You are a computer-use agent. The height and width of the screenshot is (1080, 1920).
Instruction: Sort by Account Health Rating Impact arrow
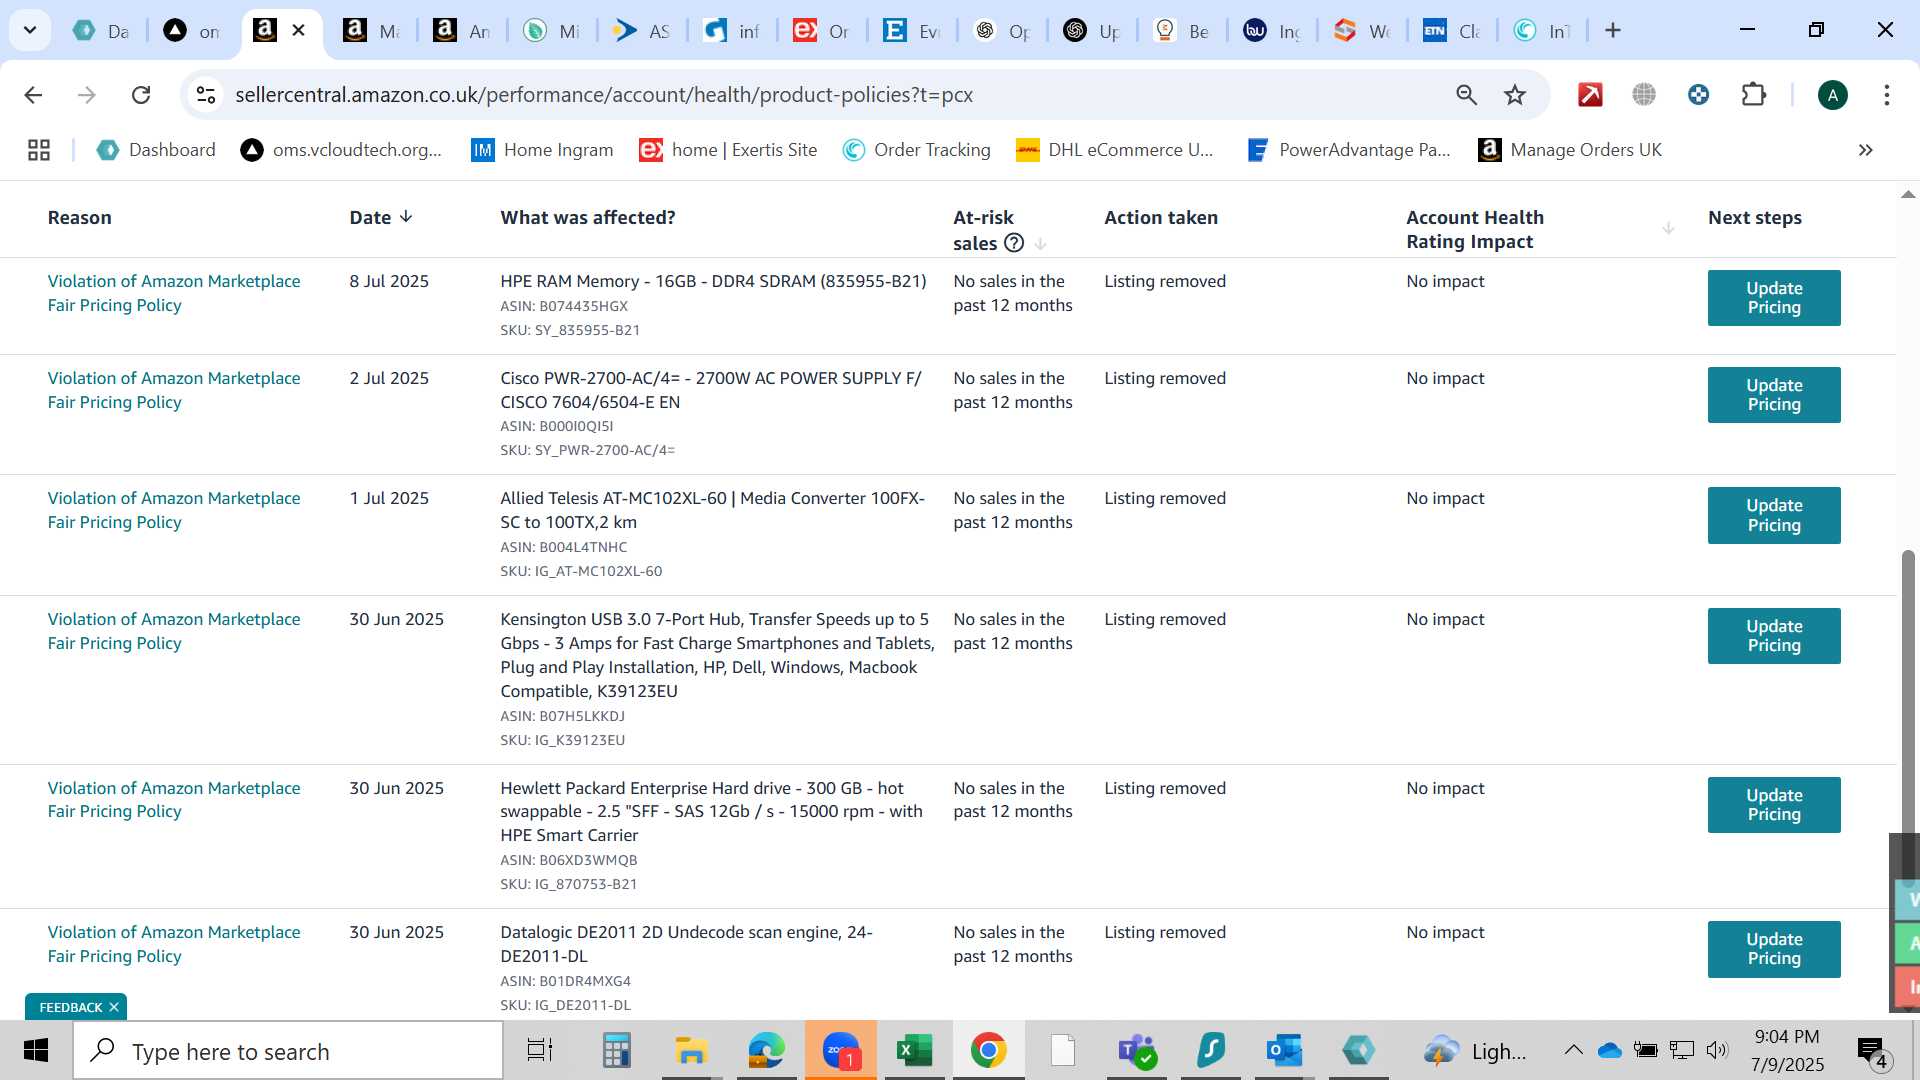pyautogui.click(x=1668, y=229)
